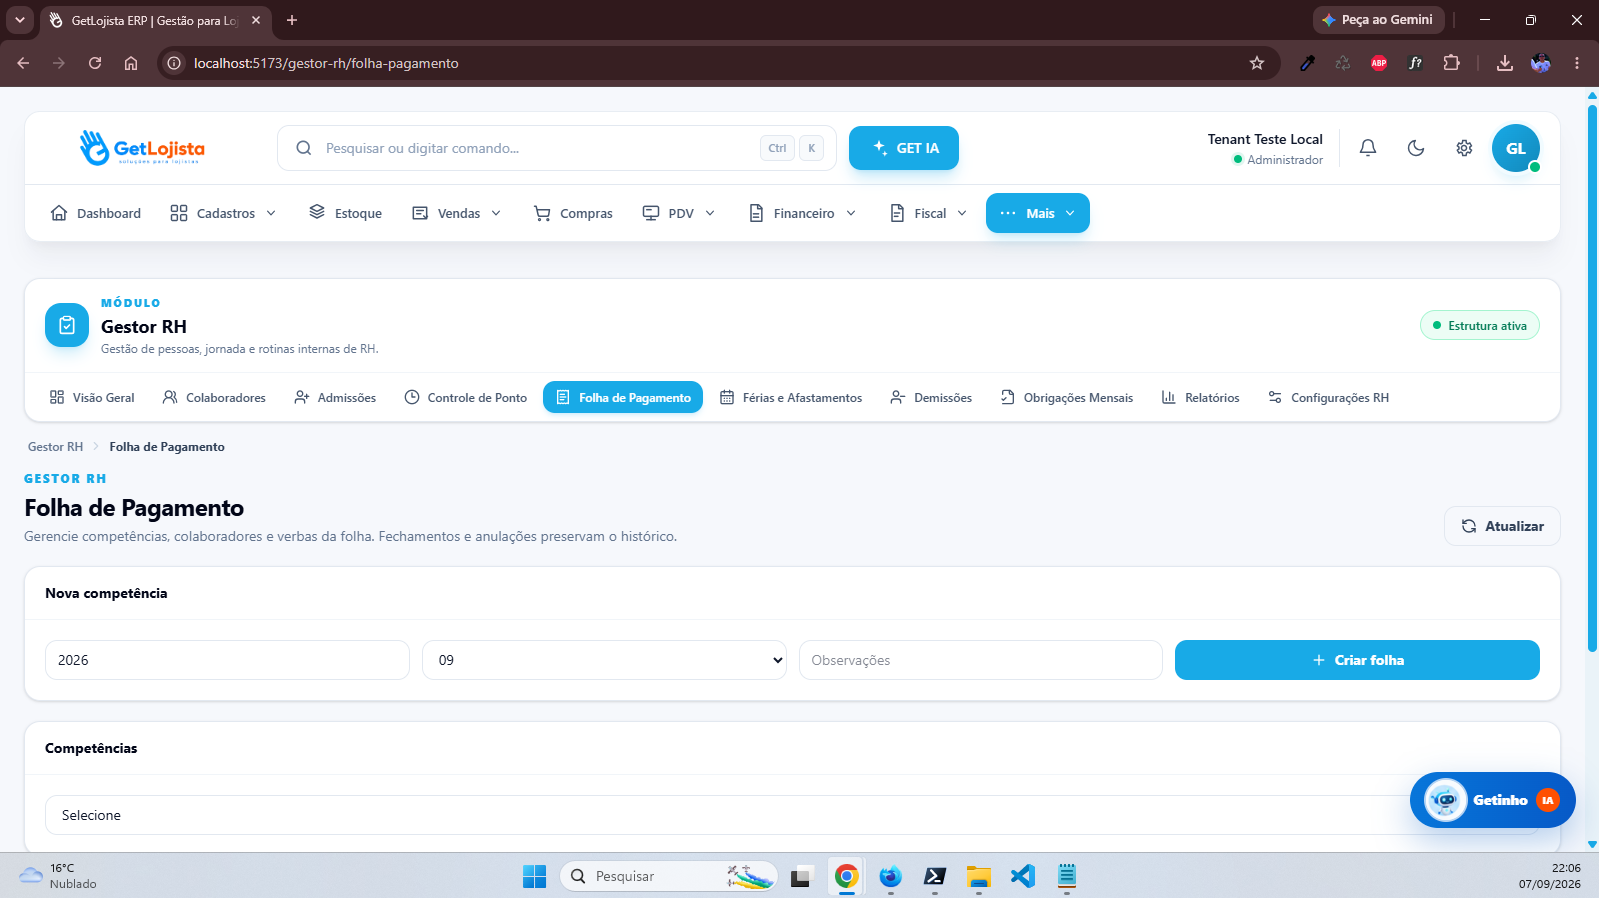The image size is (1599, 898).
Task: Switch to Visão Geral tab
Action: (x=92, y=397)
